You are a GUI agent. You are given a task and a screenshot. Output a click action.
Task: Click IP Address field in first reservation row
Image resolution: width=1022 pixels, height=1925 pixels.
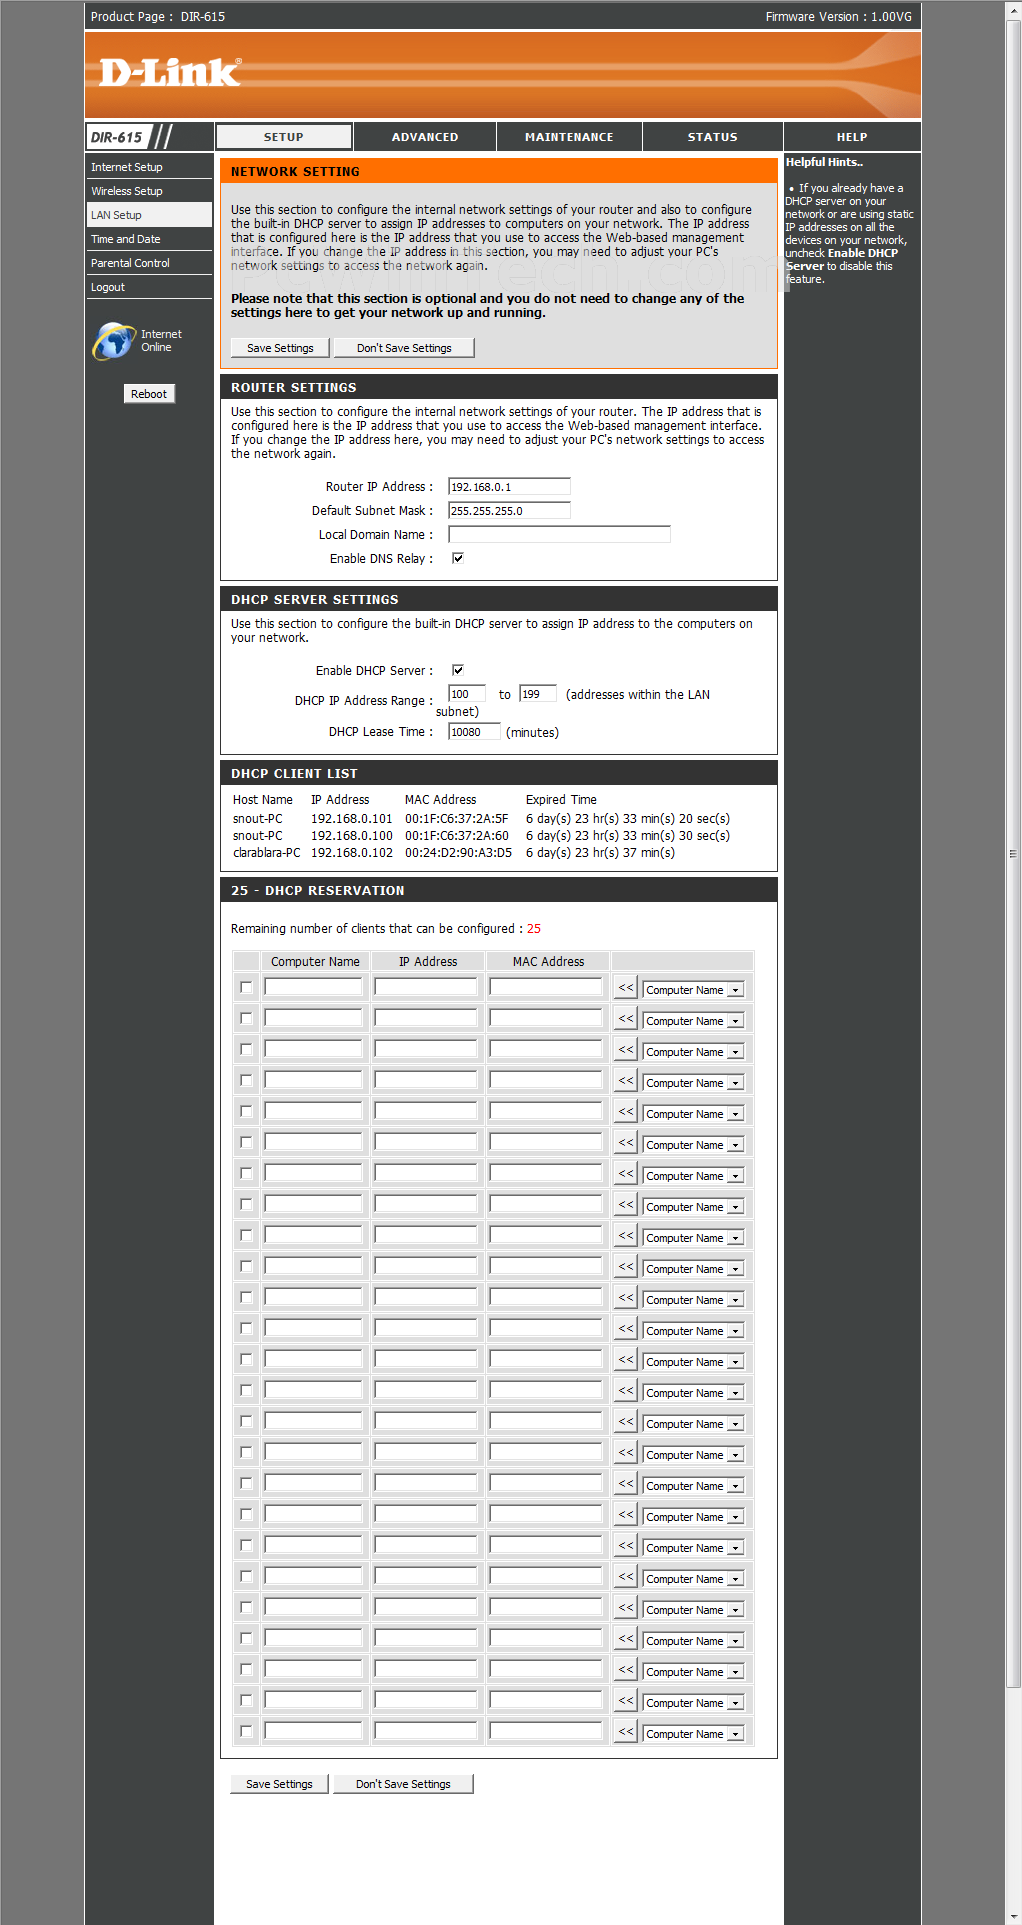click(426, 987)
